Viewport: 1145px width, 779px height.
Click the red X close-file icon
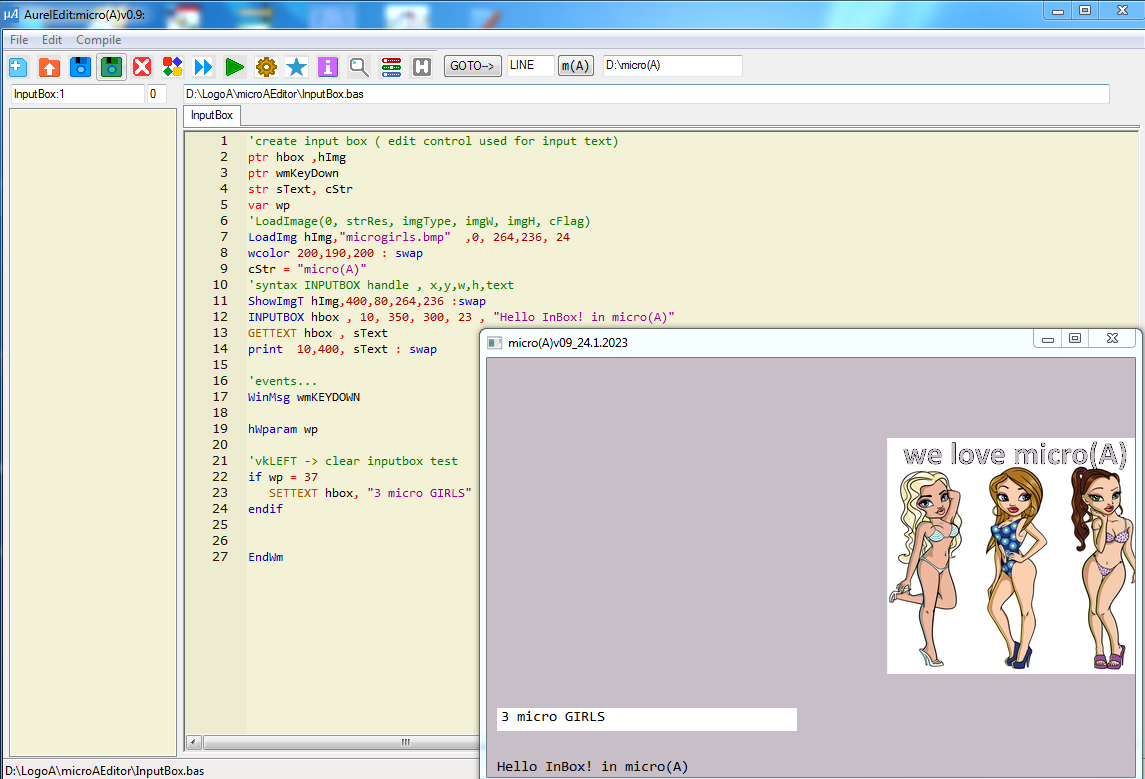click(x=142, y=67)
